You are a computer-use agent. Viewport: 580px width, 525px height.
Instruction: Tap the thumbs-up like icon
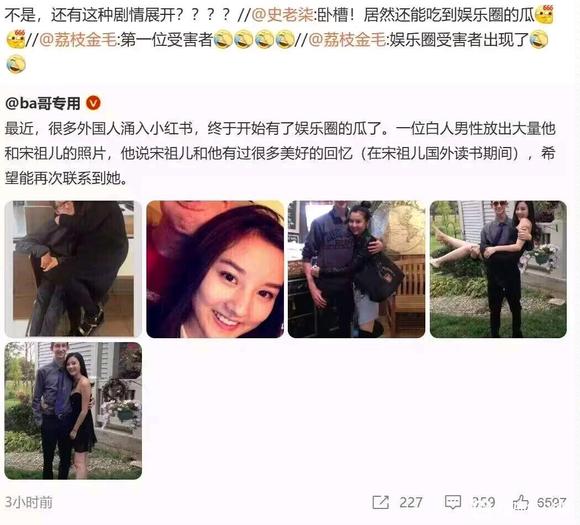(520, 502)
